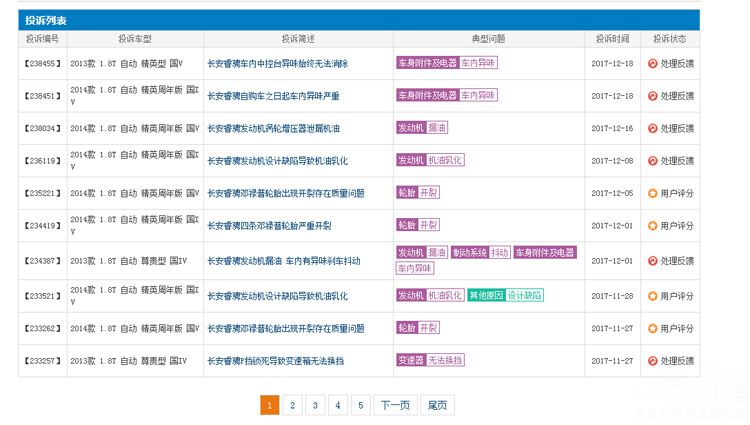Click 制动系统 tag in row 234387
750x425 pixels.
point(470,252)
